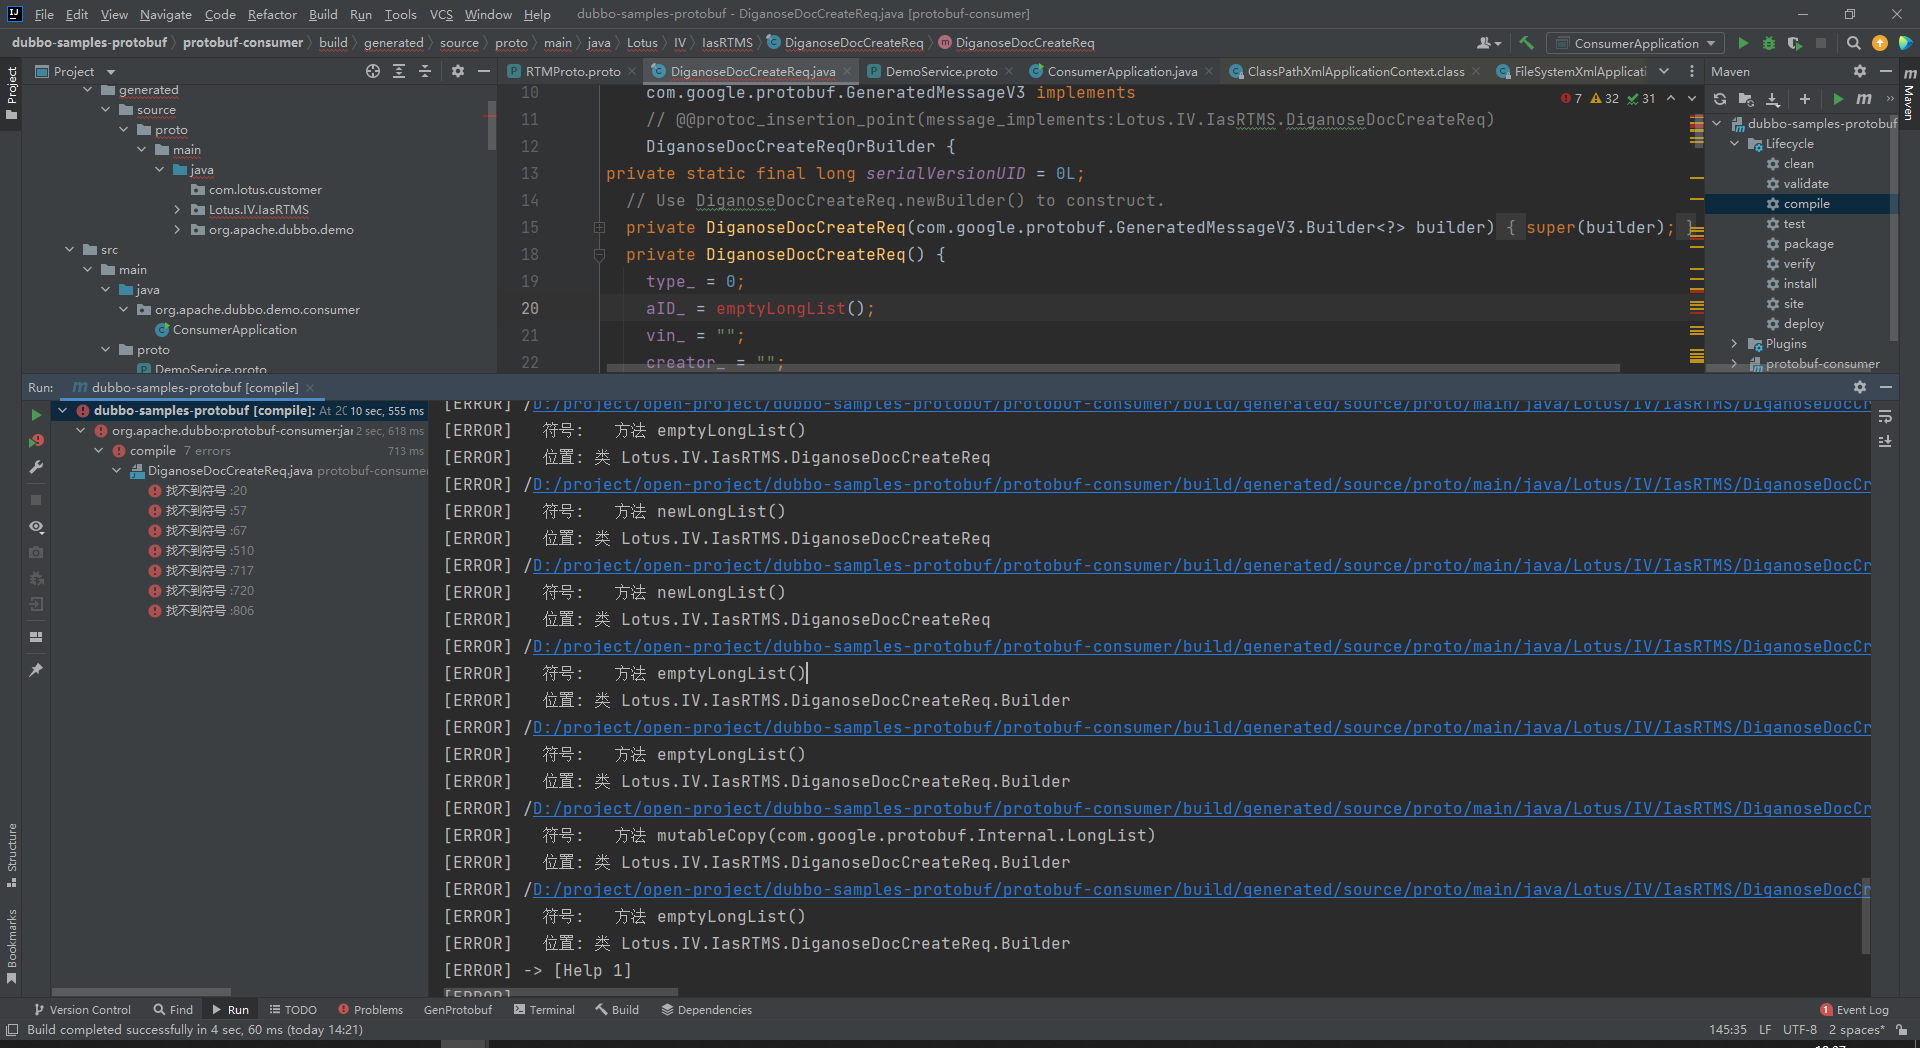Run ConsumerApplication with the green play icon

(x=1743, y=43)
